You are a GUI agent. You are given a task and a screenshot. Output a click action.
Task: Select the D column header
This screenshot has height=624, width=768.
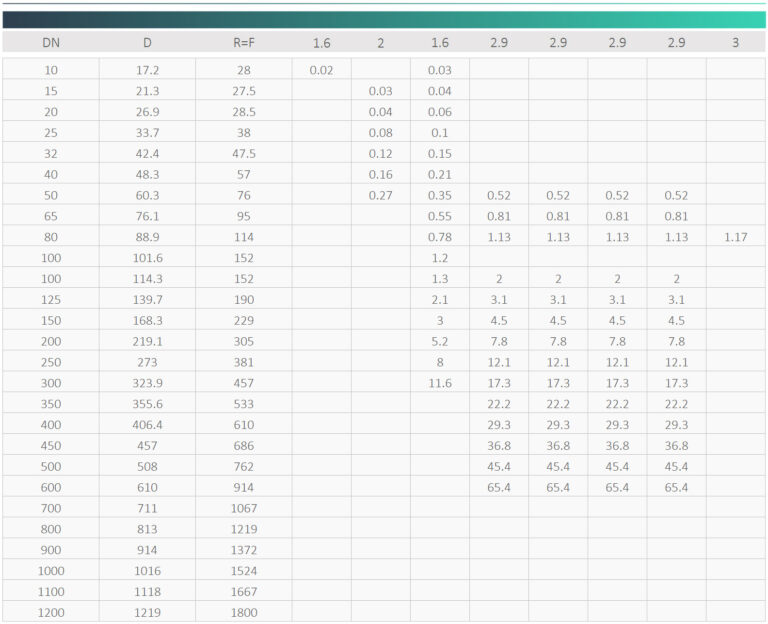pyautogui.click(x=147, y=42)
